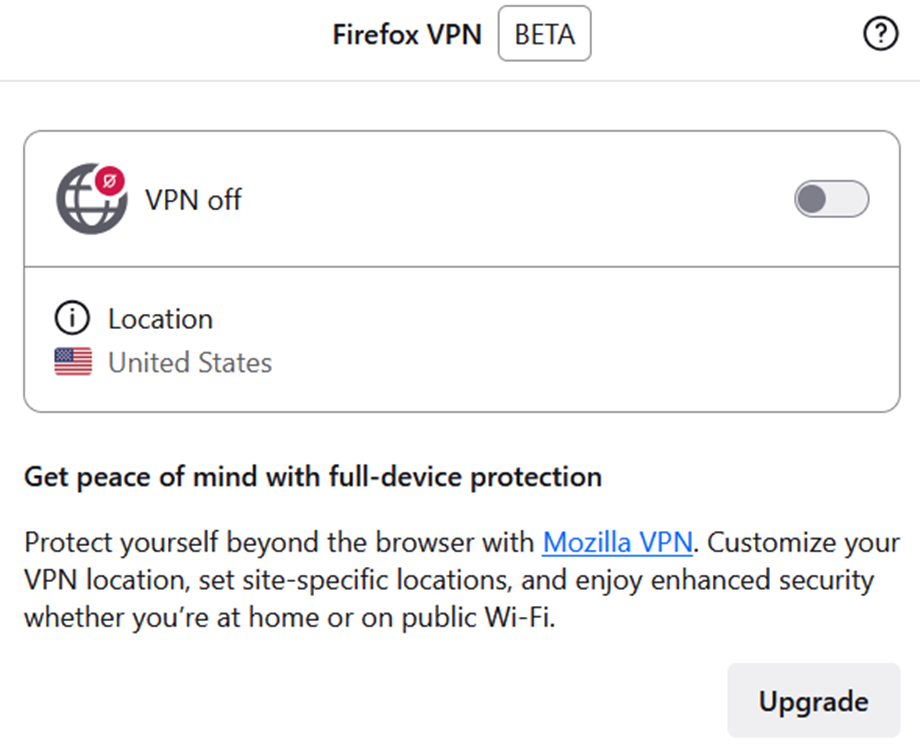Turn on the VPN toggle switch

831,199
